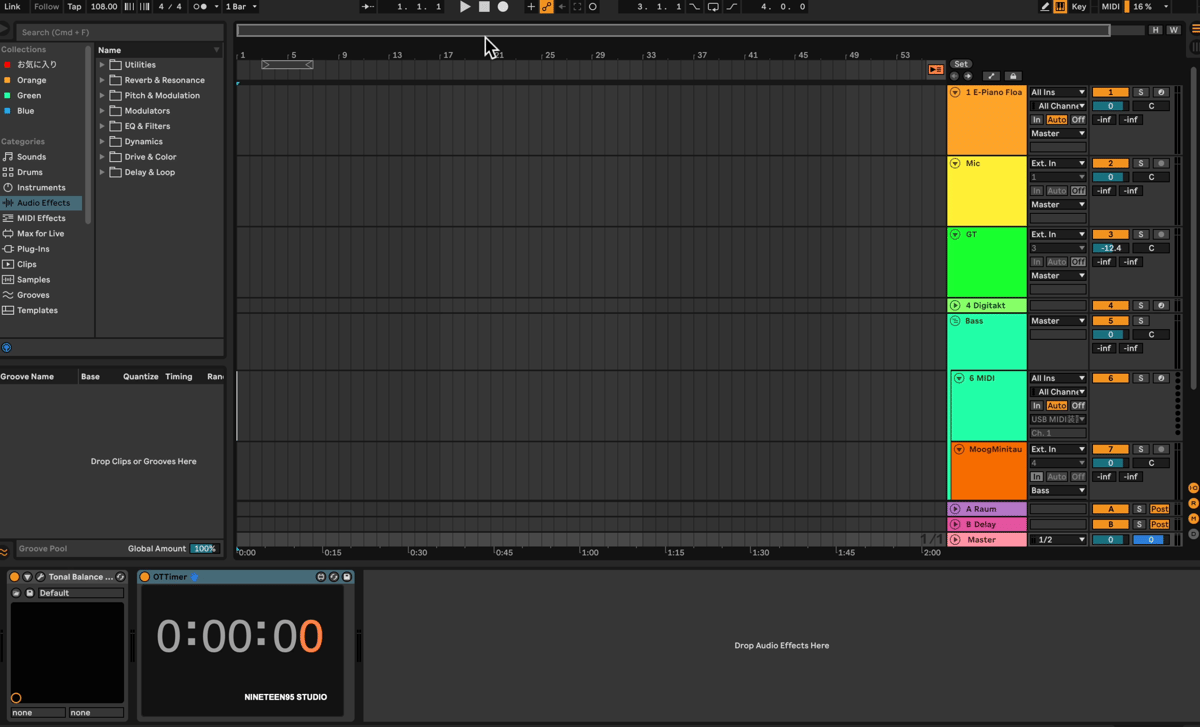Enable the metronome
The image size is (1200, 727).
(x=200, y=7)
